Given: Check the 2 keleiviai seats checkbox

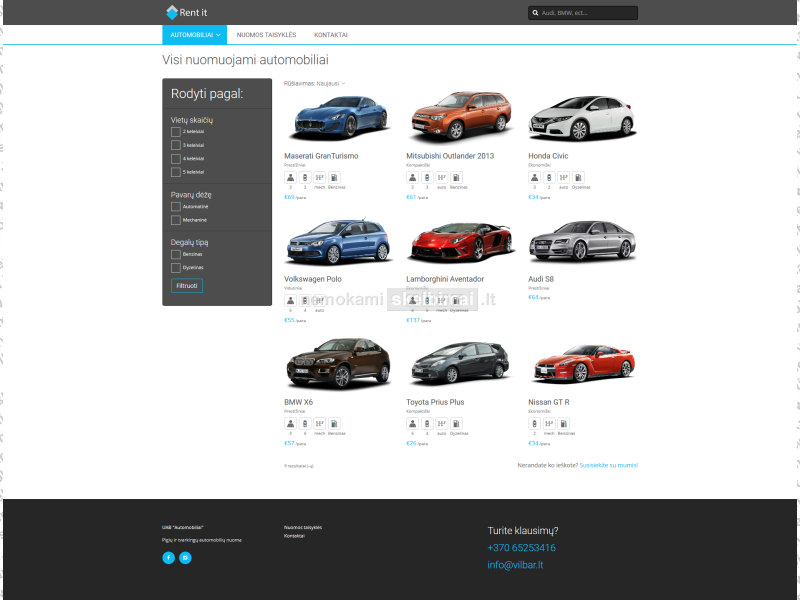Looking at the screenshot, I should pos(176,132).
